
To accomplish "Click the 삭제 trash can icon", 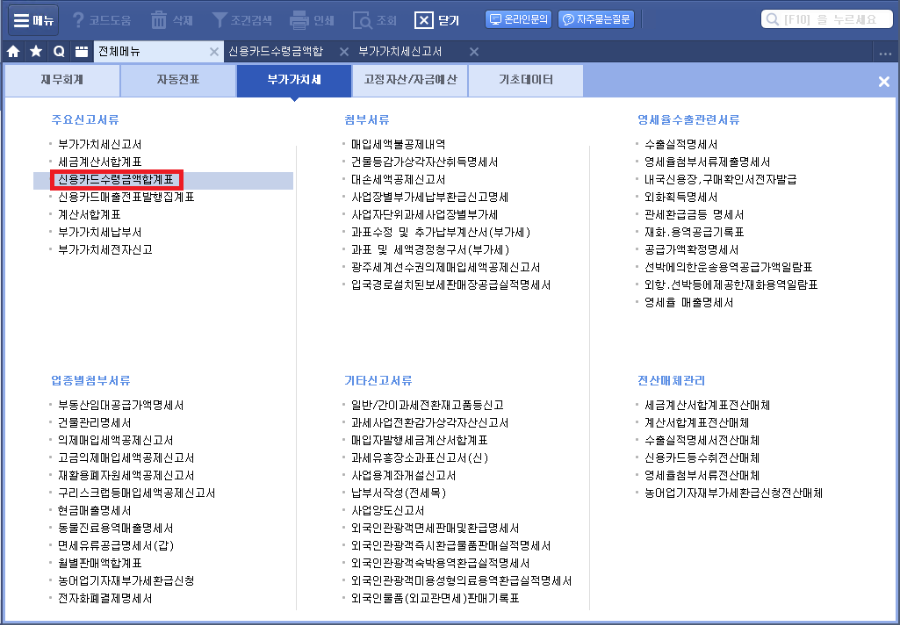I will [x=158, y=20].
